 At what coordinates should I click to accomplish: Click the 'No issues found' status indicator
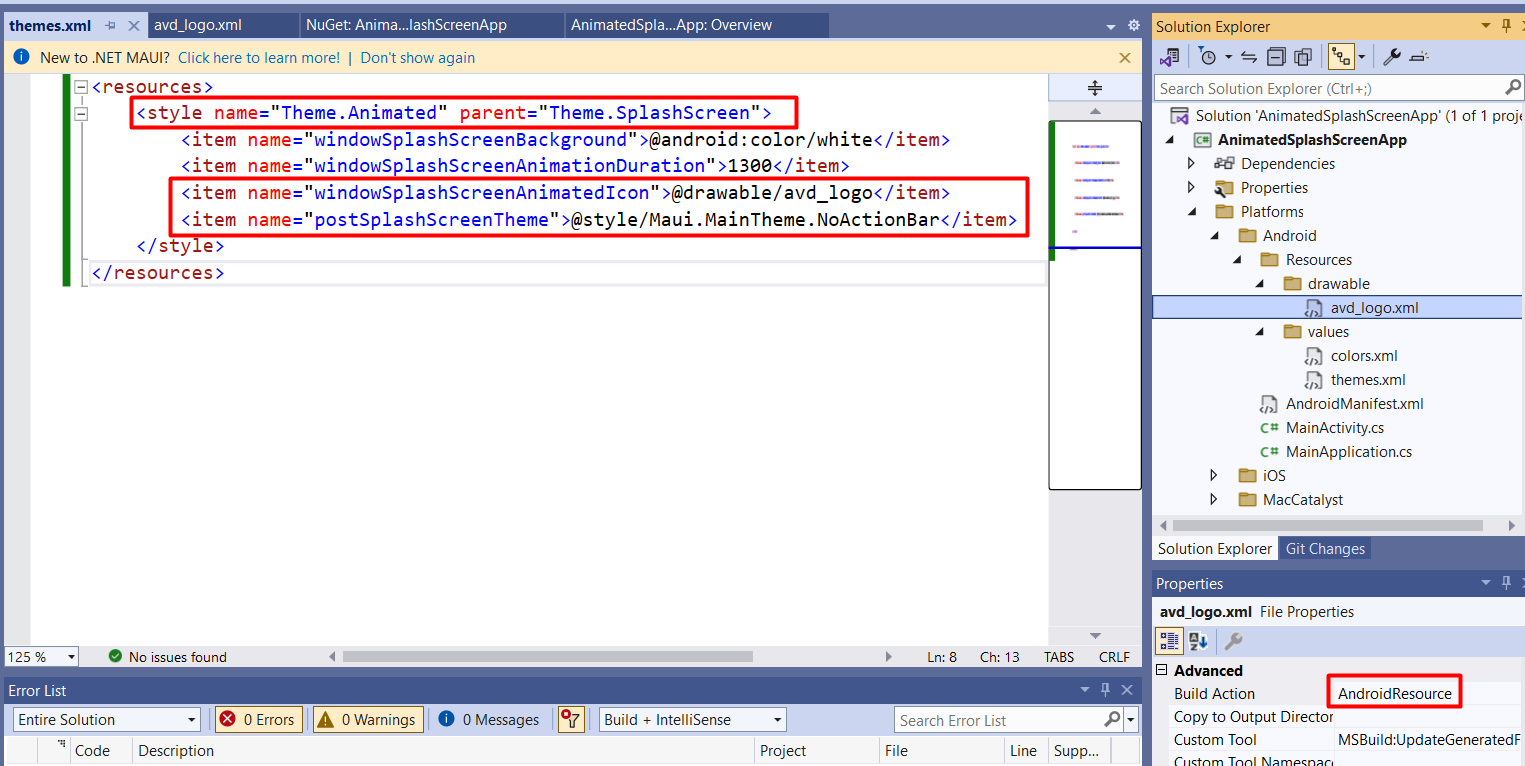168,657
